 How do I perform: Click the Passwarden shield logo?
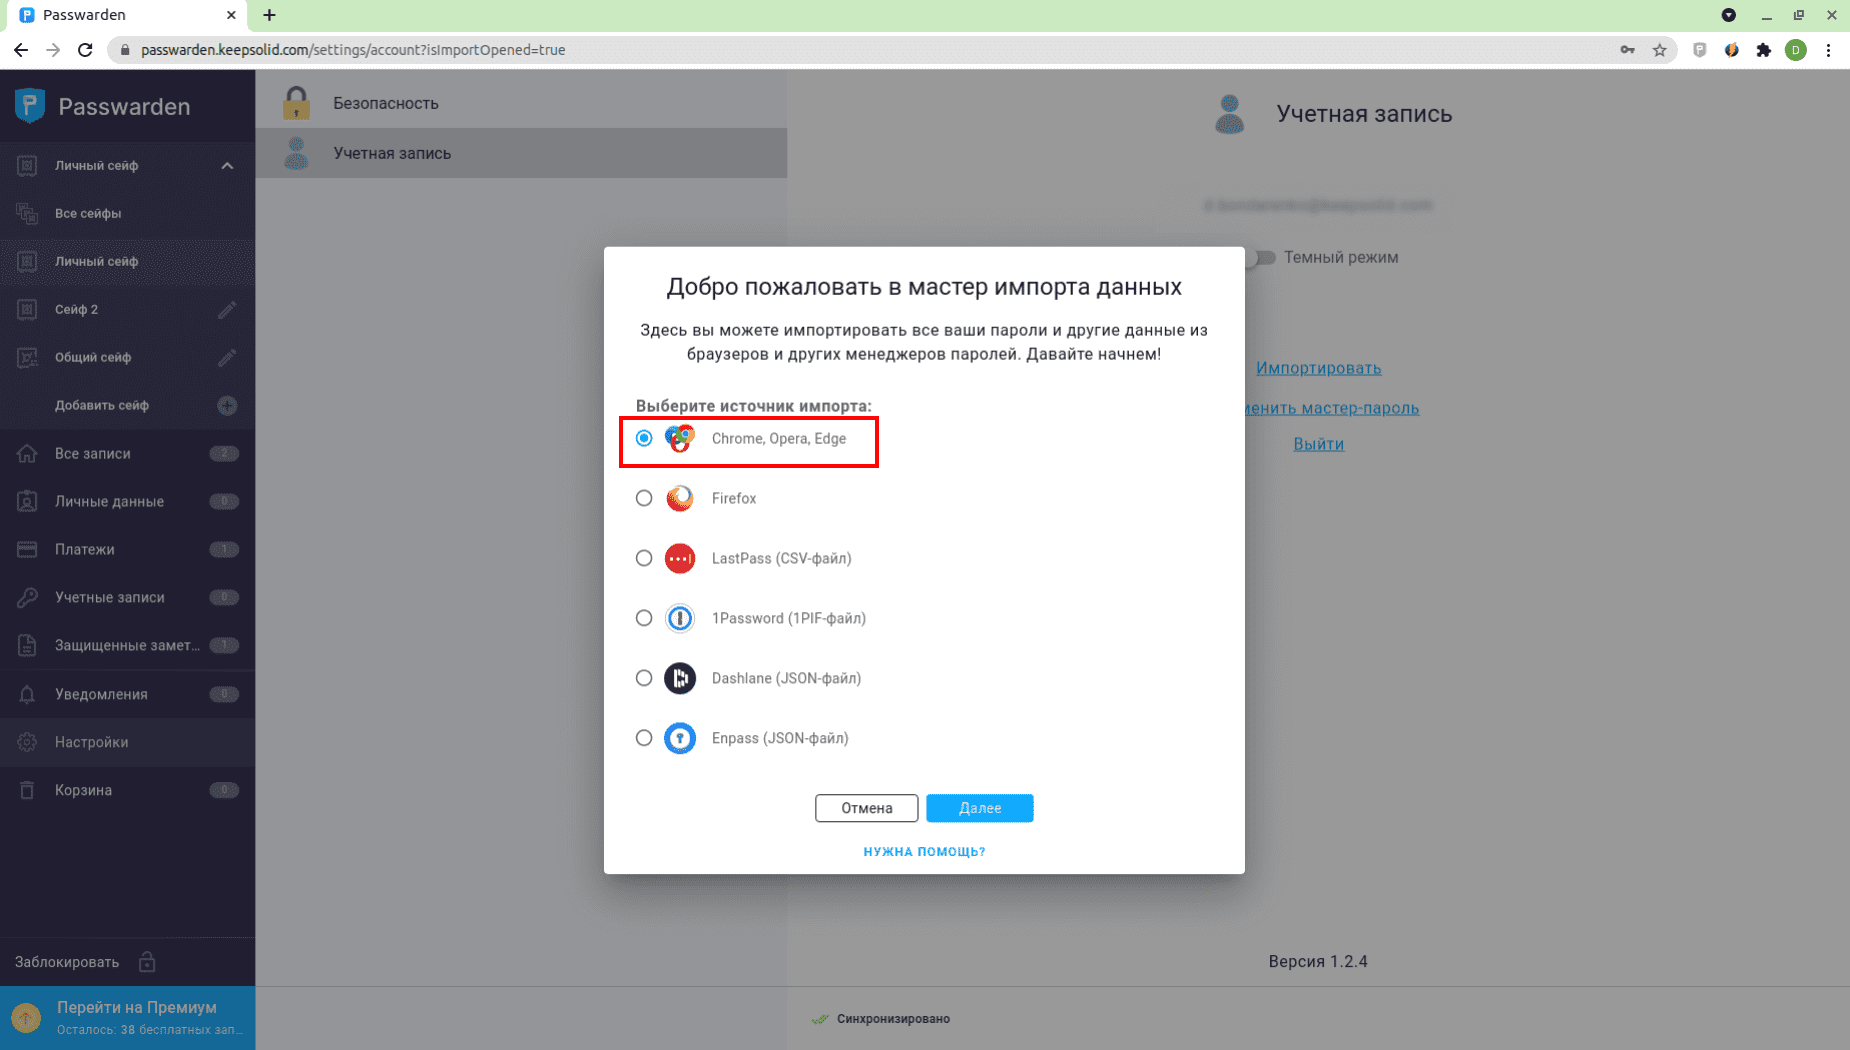click(x=30, y=106)
